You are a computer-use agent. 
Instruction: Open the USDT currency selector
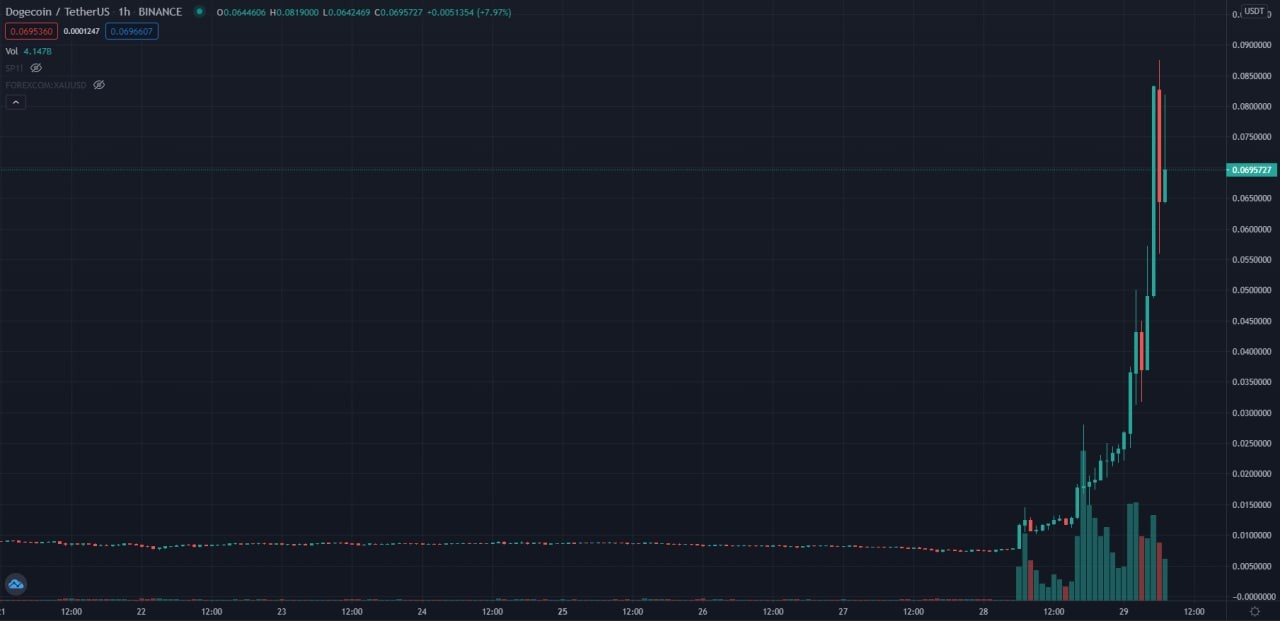pyautogui.click(x=1254, y=11)
